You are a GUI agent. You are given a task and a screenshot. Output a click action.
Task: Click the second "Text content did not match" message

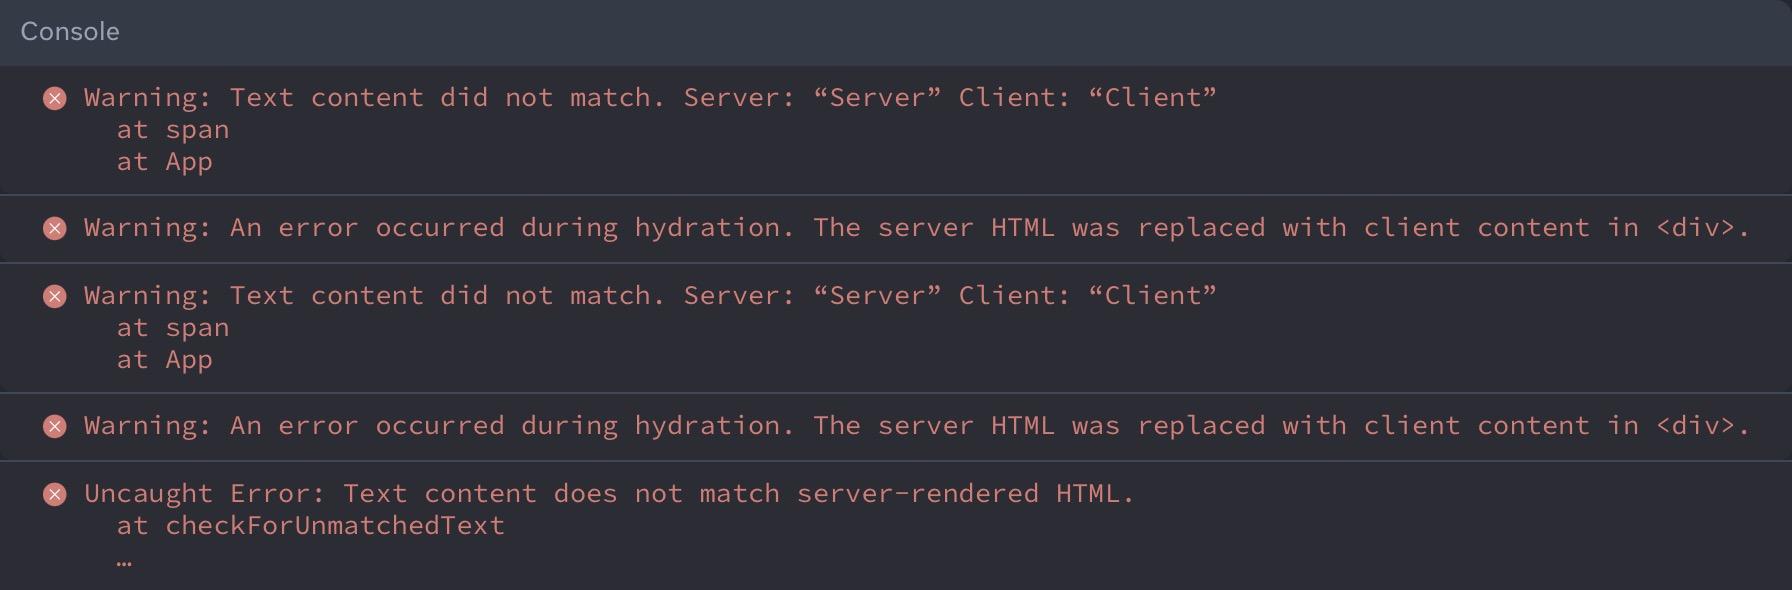pyautogui.click(x=650, y=296)
